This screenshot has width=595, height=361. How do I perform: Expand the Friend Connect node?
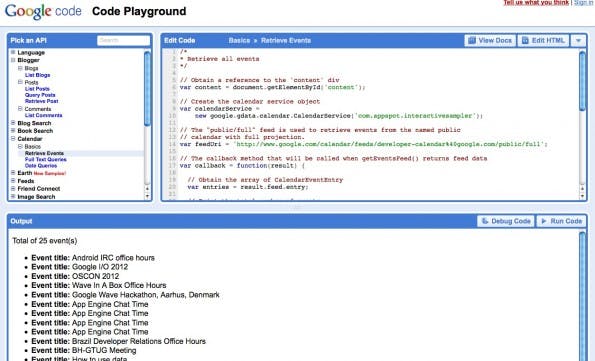(13, 188)
